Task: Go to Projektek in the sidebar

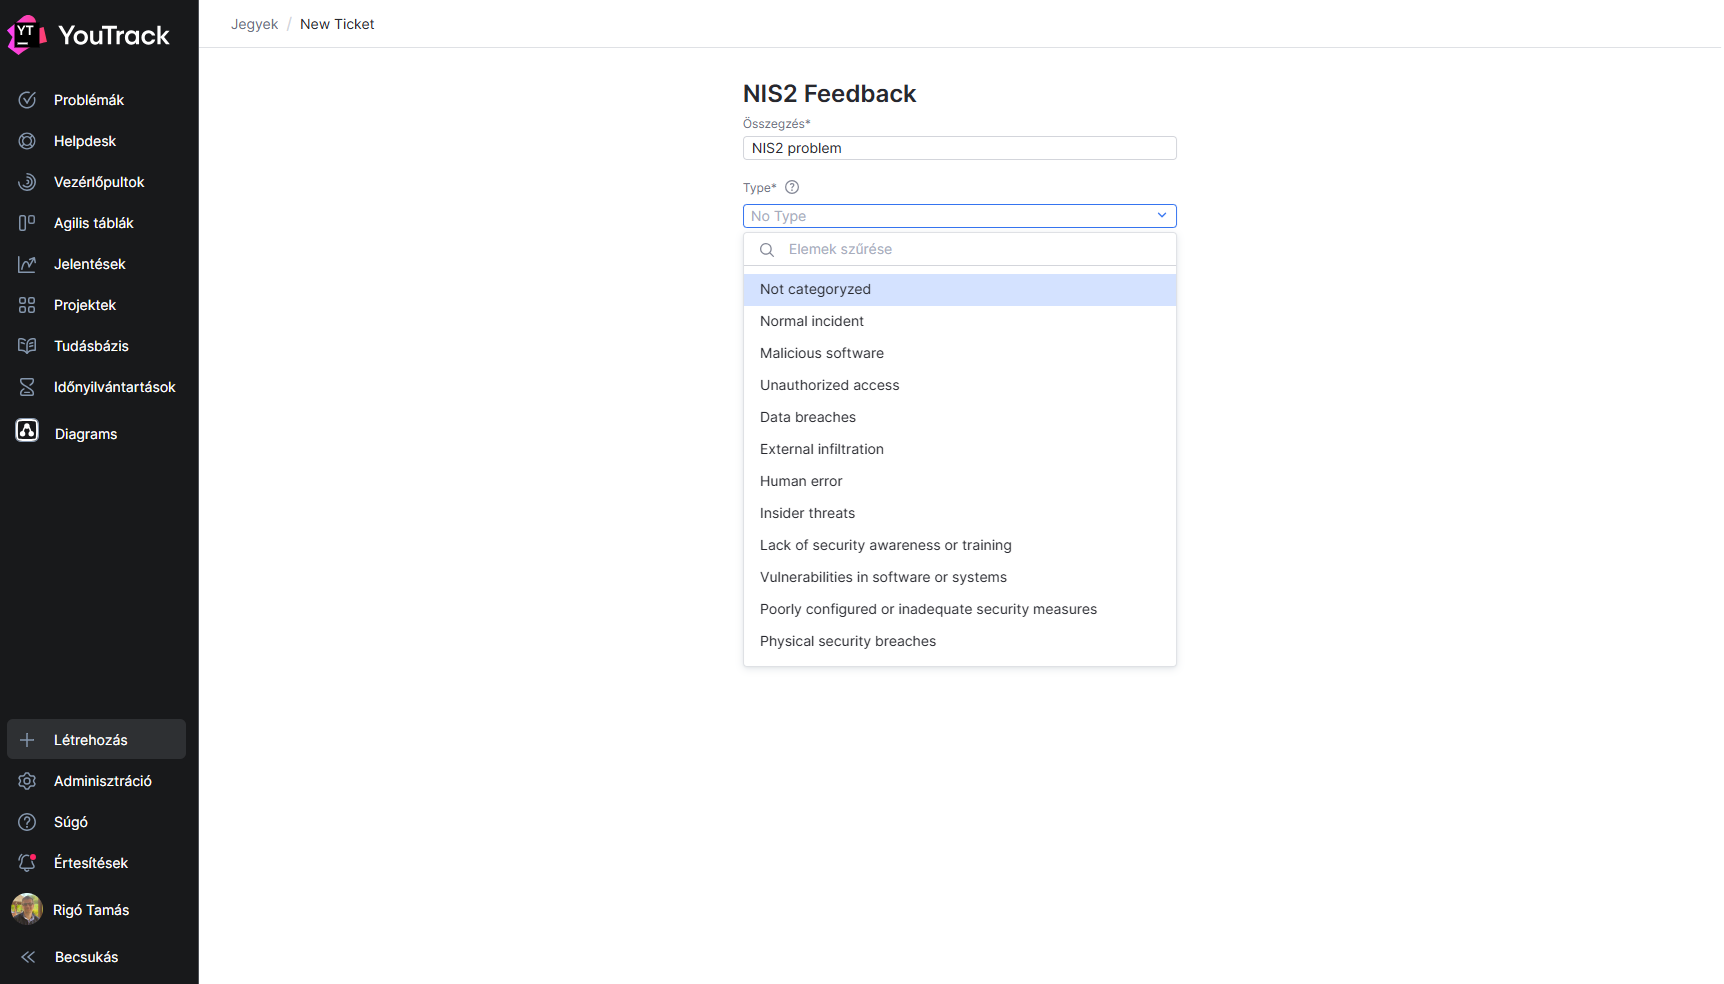Action: (x=84, y=305)
